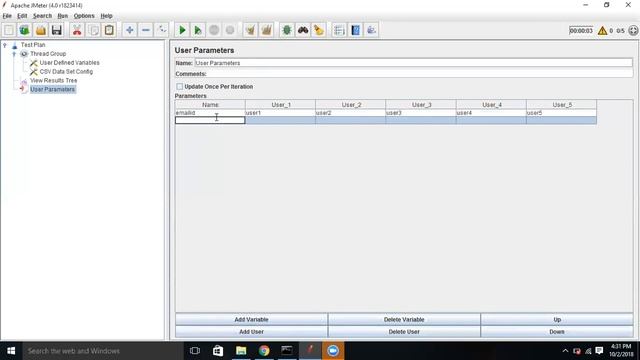This screenshot has height=360, width=640.
Task: Click the Down button
Action: (x=557, y=332)
